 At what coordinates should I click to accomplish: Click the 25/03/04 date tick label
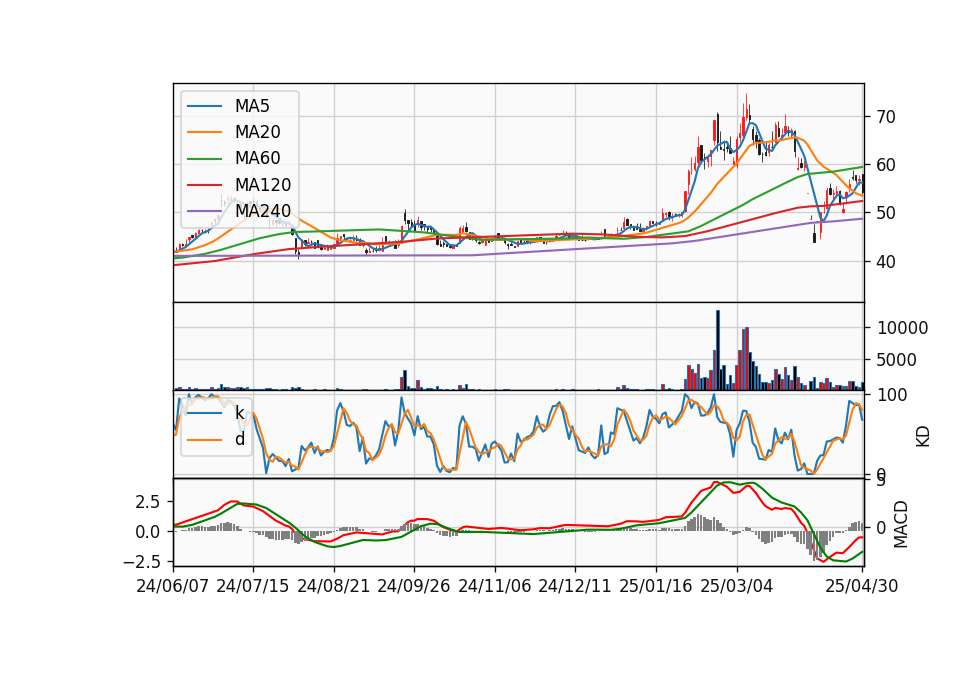(737, 587)
